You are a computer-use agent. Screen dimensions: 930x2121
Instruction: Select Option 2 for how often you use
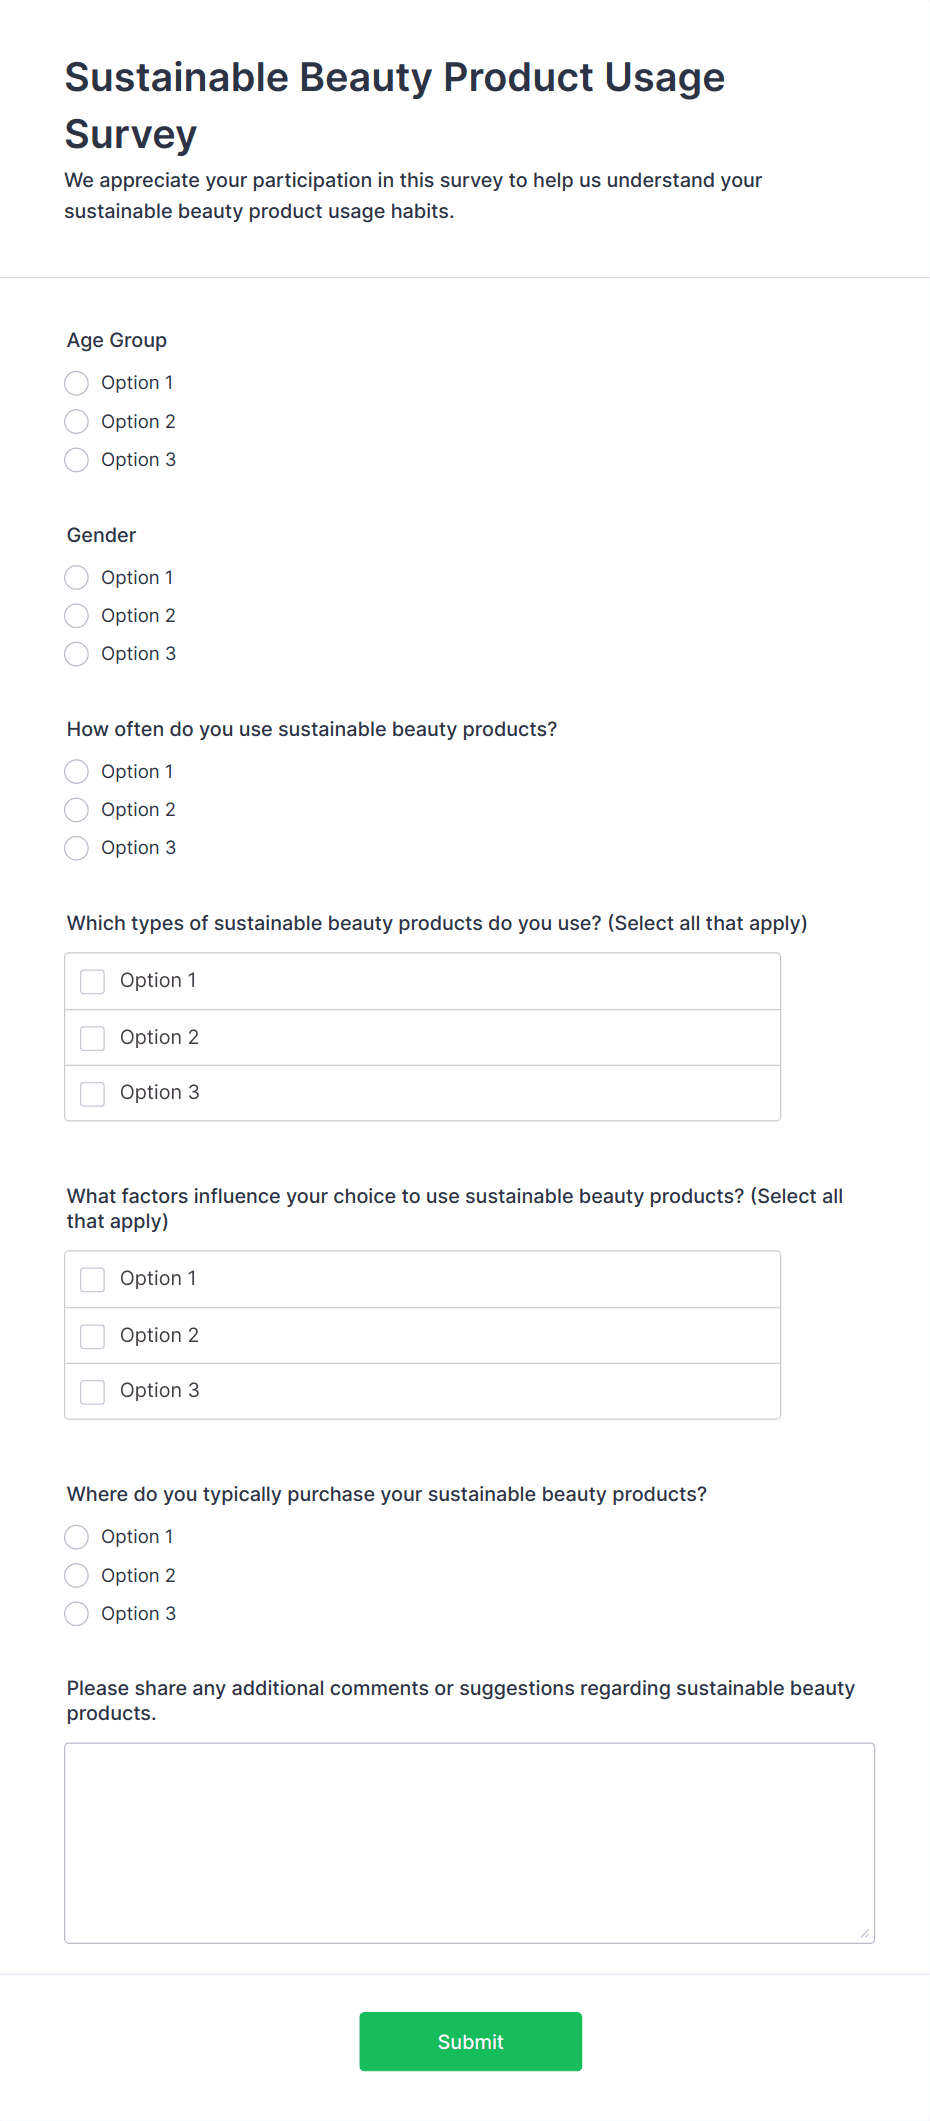(x=77, y=810)
